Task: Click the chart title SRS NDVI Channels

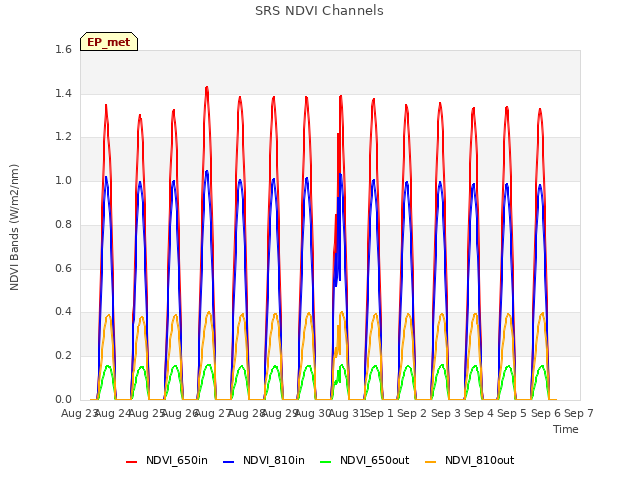Action: click(319, 11)
